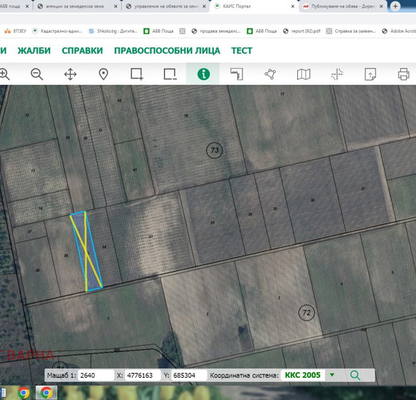Open the ККС 2005 coordinate system selector
Image resolution: width=416 pixels, height=400 pixels.
coord(302,375)
